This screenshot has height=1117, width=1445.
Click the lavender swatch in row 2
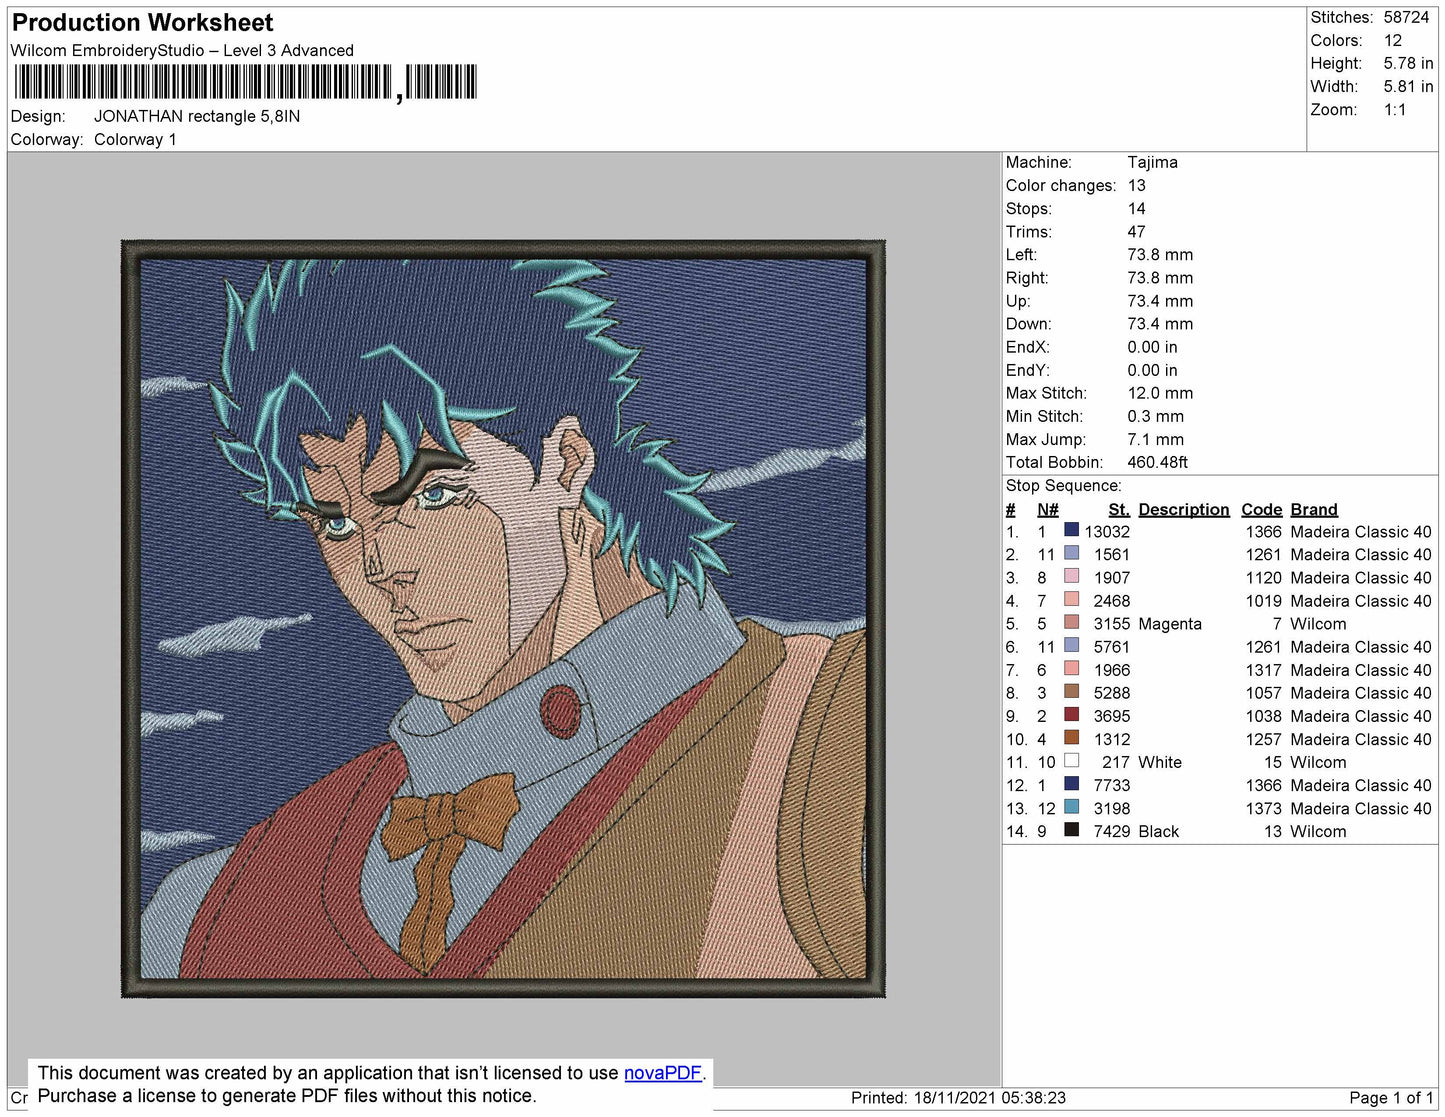tap(1072, 553)
